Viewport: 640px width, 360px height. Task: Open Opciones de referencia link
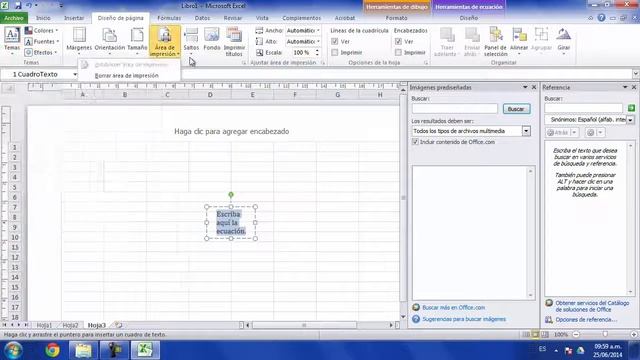(x=586, y=320)
